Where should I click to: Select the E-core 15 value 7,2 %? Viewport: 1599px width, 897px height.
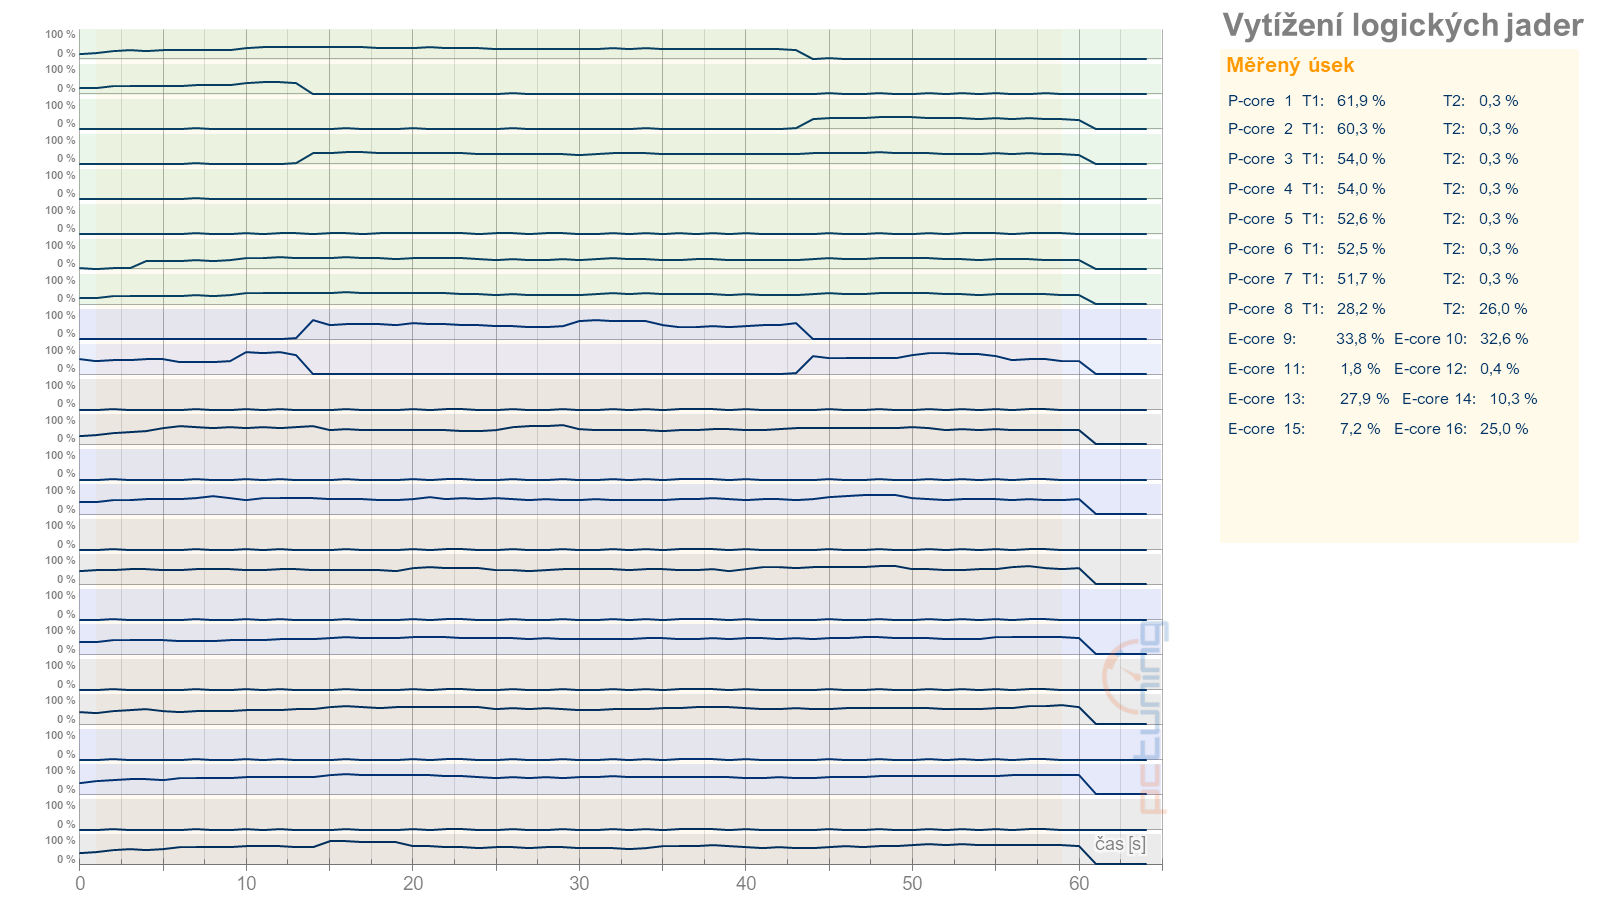(x=1360, y=429)
